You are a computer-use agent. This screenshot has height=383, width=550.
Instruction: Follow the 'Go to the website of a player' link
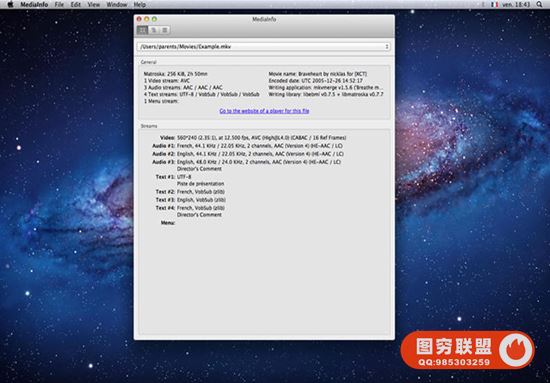point(264,111)
